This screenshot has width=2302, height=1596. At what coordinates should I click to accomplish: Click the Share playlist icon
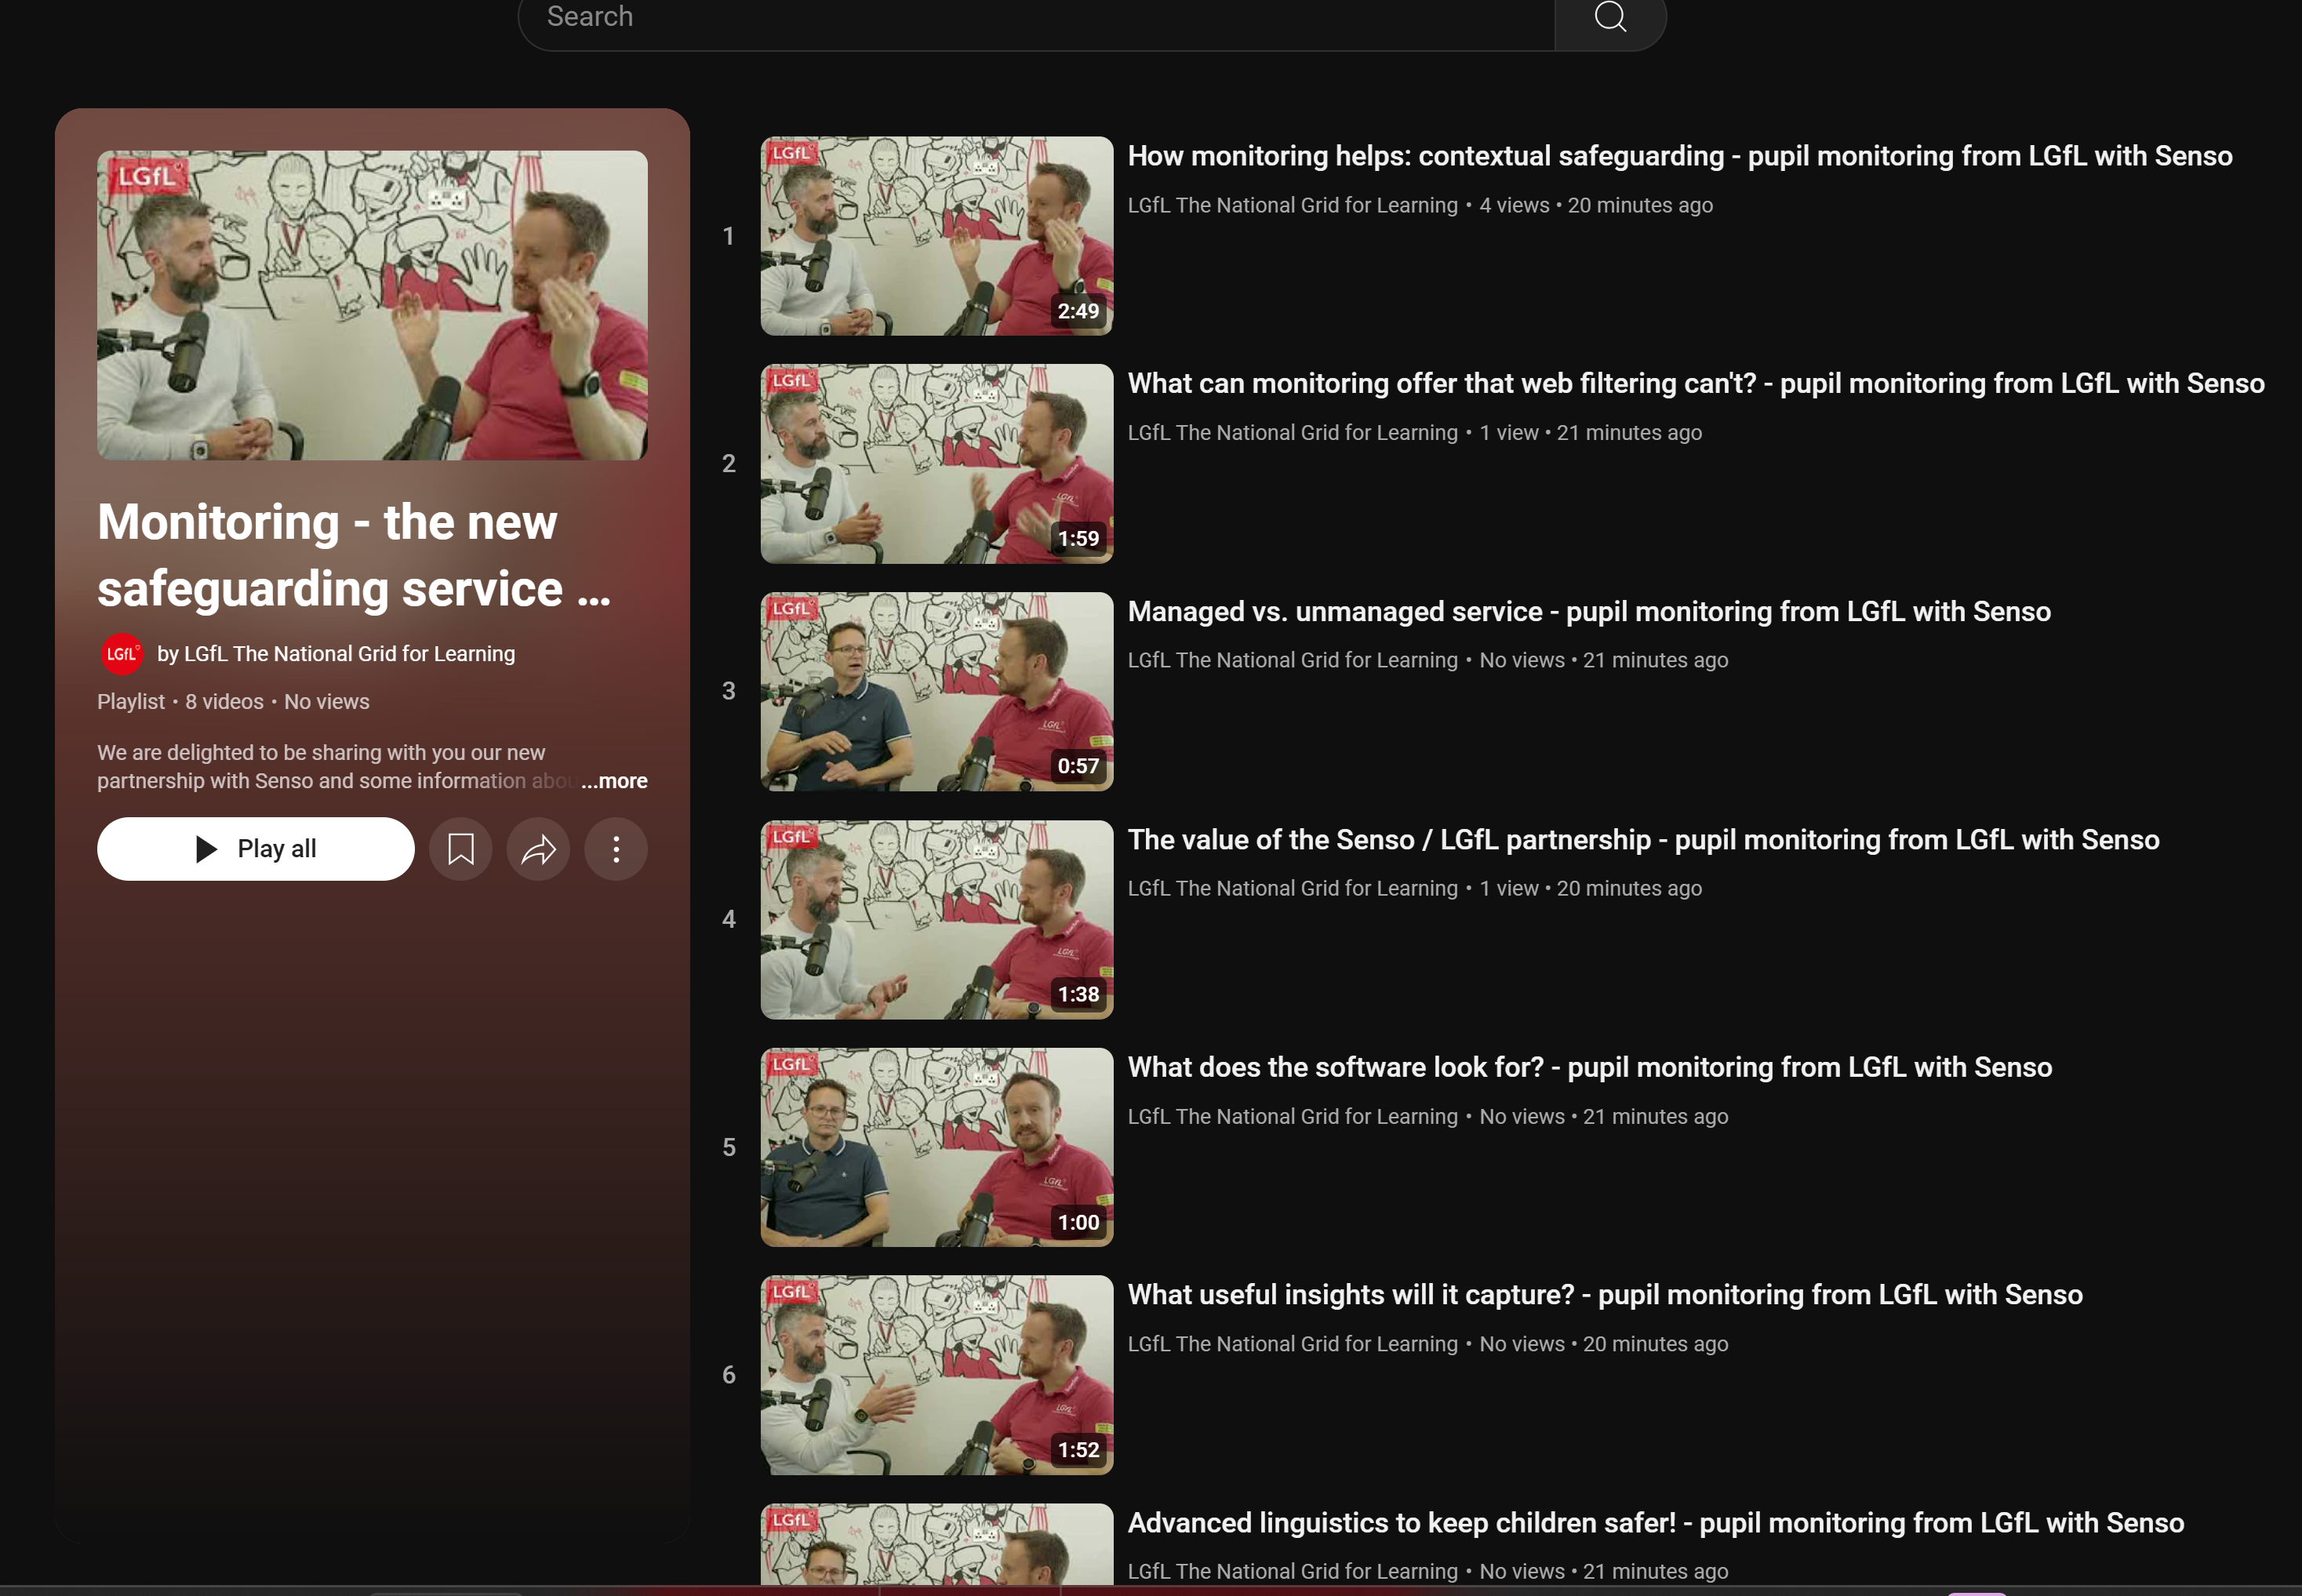pos(539,849)
